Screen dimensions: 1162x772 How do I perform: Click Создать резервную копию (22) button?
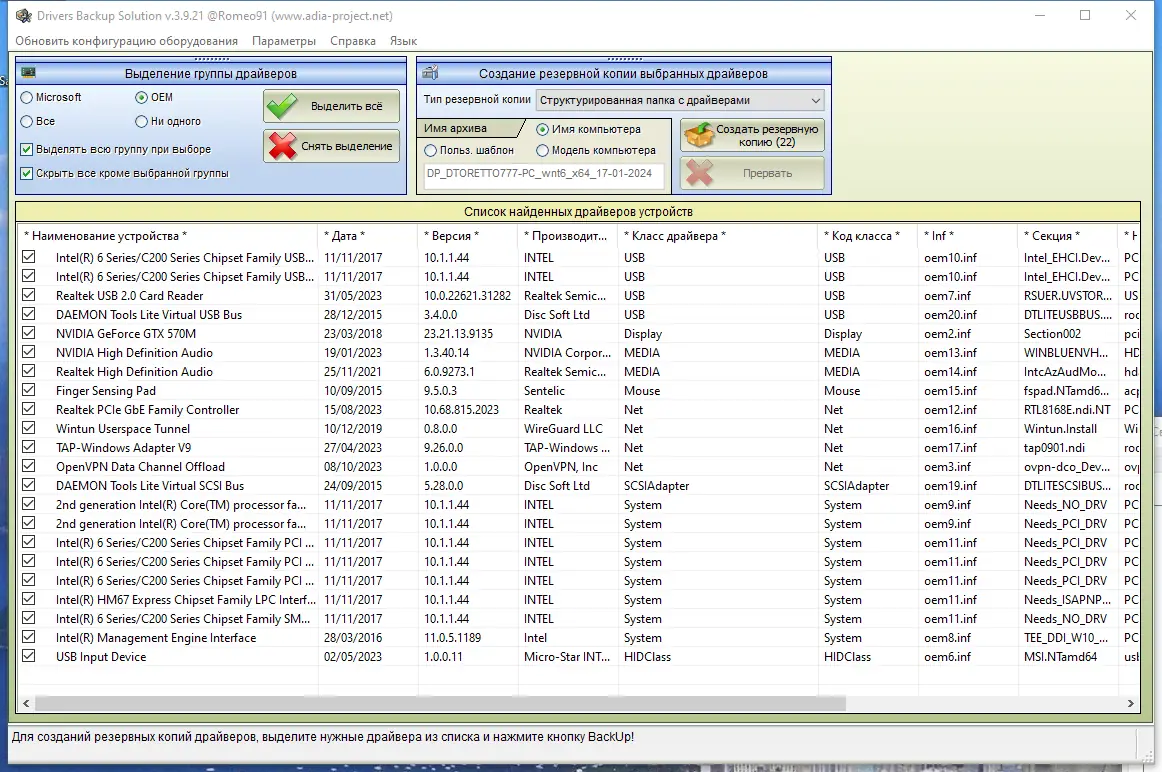[x=752, y=136]
